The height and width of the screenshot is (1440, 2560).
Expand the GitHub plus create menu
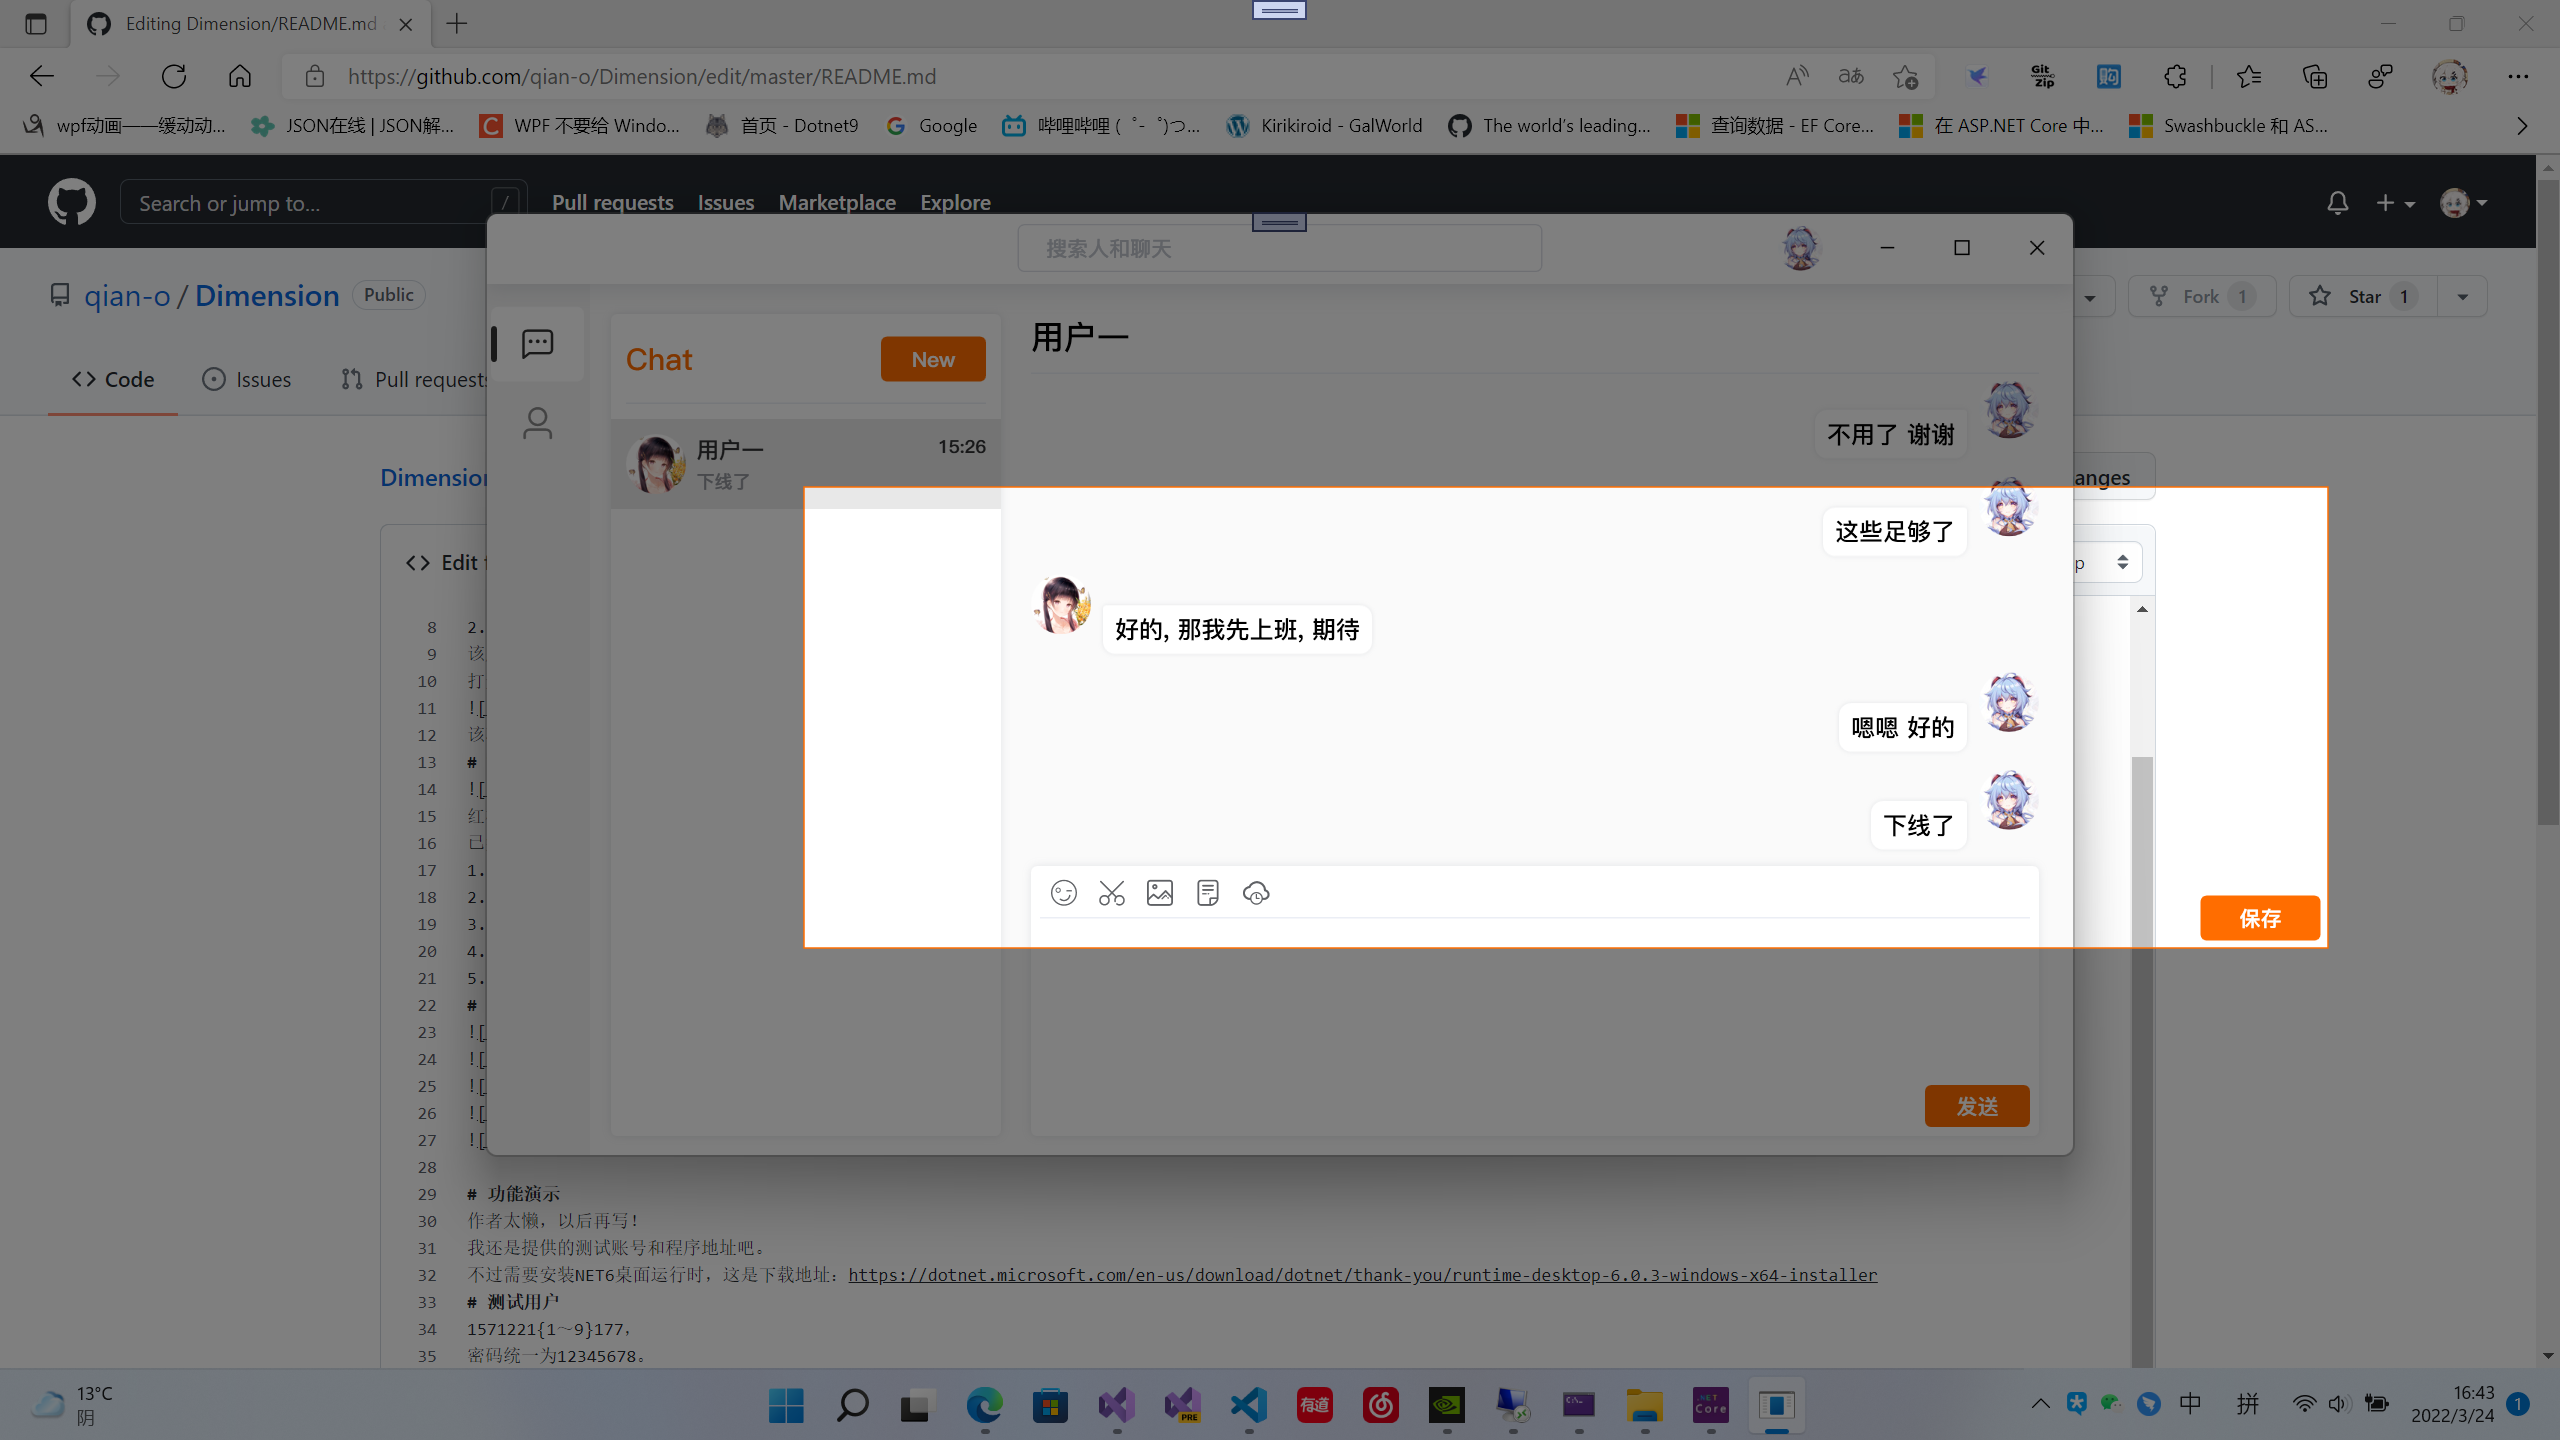point(2395,203)
